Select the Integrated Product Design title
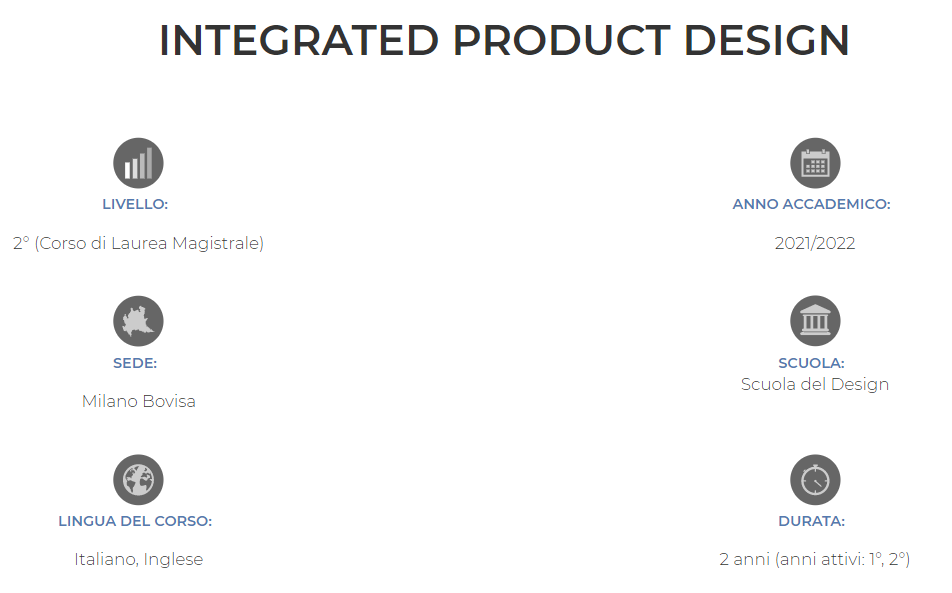 [504, 41]
